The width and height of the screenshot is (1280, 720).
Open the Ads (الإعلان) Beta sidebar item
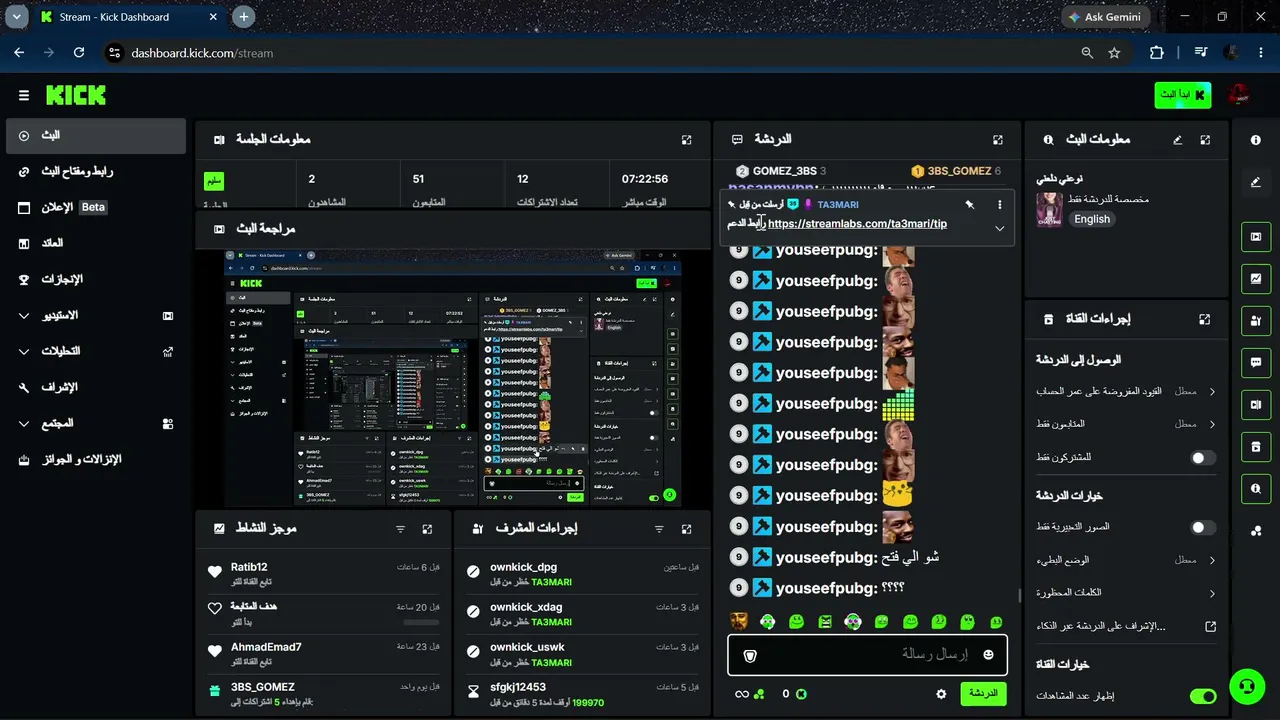coord(95,207)
